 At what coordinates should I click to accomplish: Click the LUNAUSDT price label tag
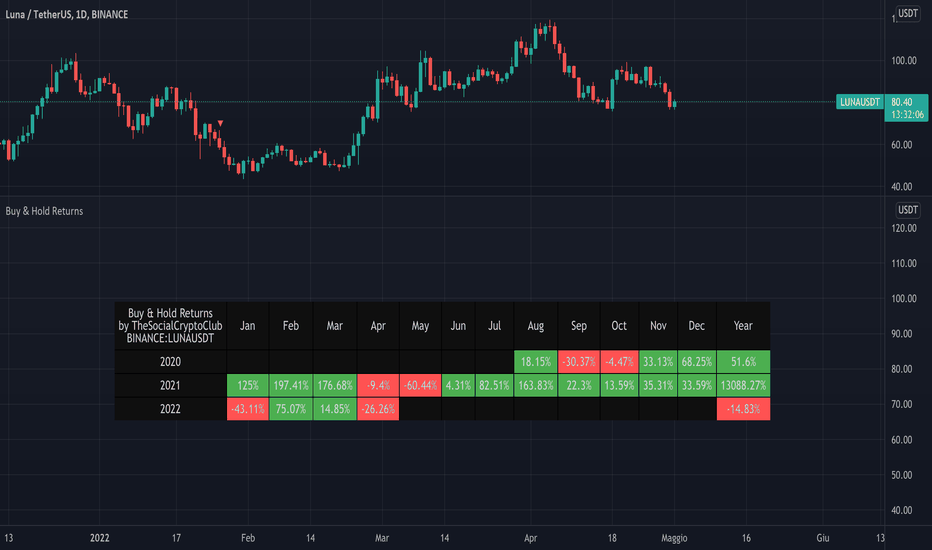tap(859, 102)
